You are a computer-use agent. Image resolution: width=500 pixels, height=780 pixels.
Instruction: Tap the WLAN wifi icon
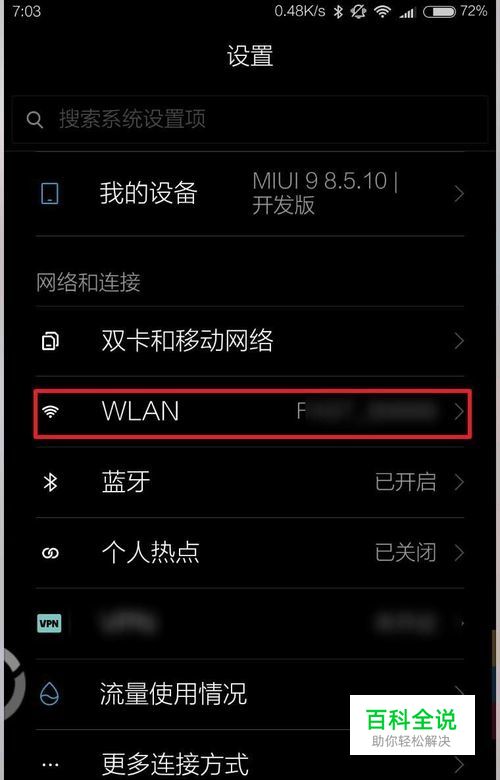click(x=50, y=412)
